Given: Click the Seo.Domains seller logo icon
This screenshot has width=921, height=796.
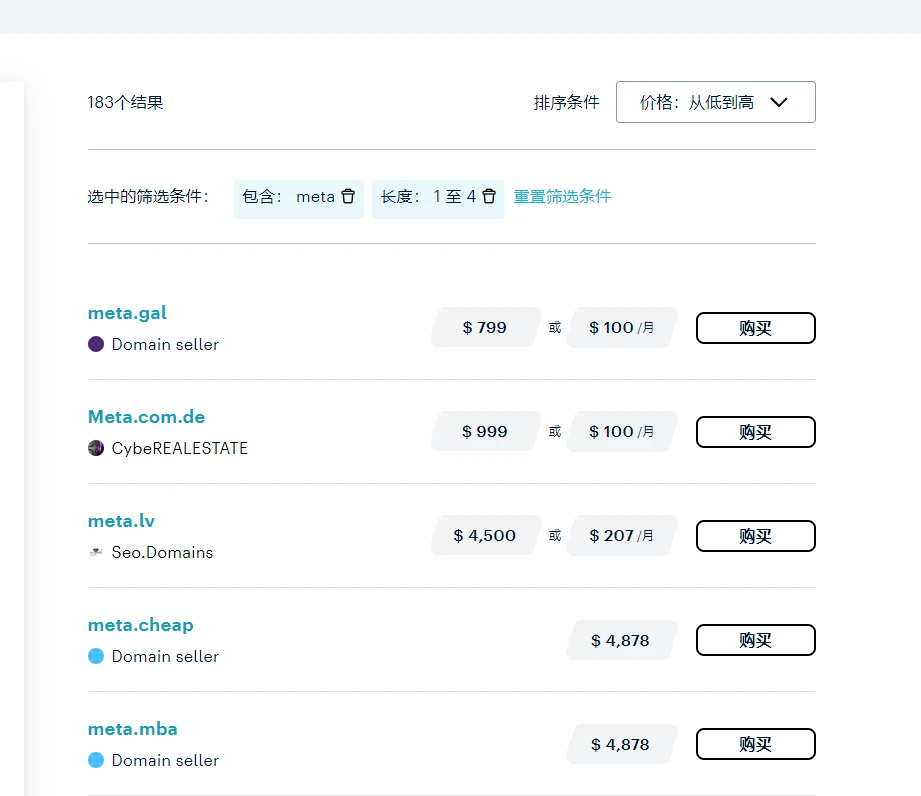Looking at the screenshot, I should pos(96,552).
